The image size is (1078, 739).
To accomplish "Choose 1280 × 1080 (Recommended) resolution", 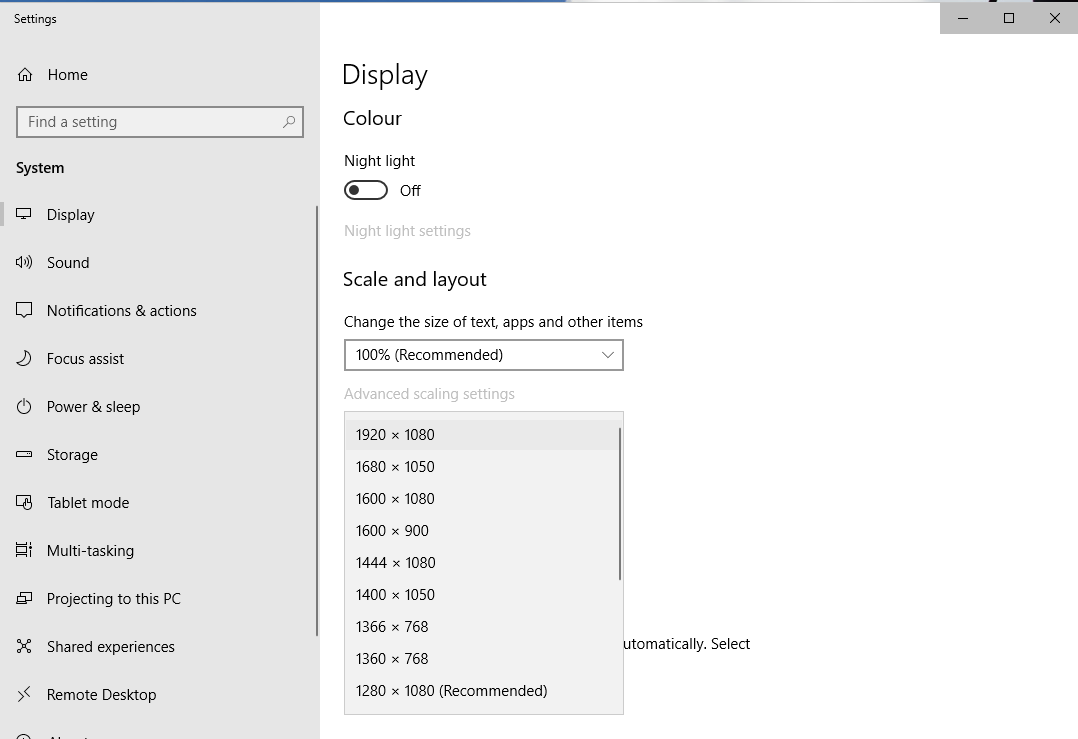I will (x=451, y=691).
